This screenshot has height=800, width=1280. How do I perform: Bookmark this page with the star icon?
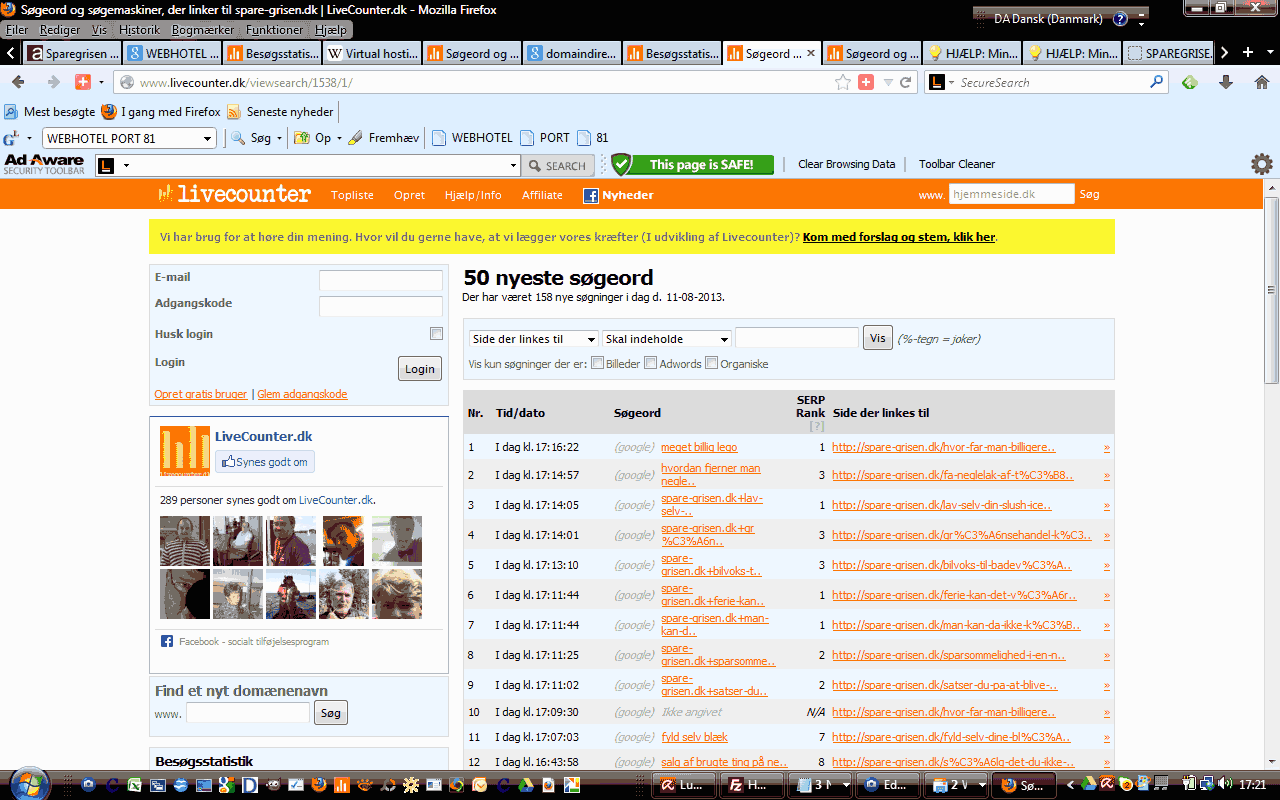point(843,82)
